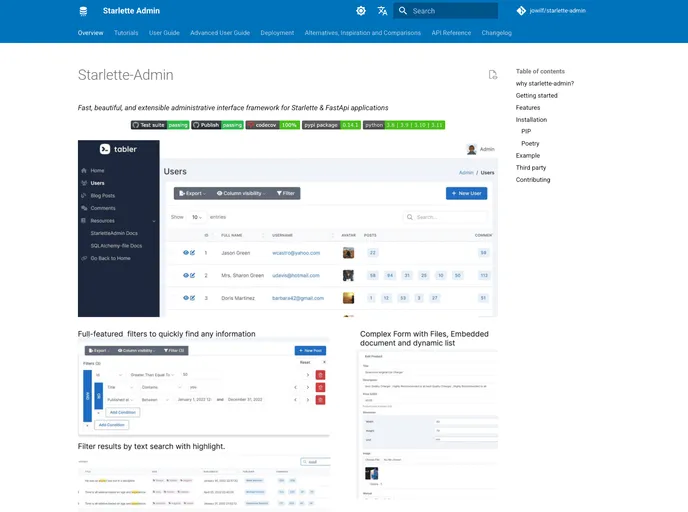
Task: Click the Filter button in Users toolbar
Action: [286, 193]
